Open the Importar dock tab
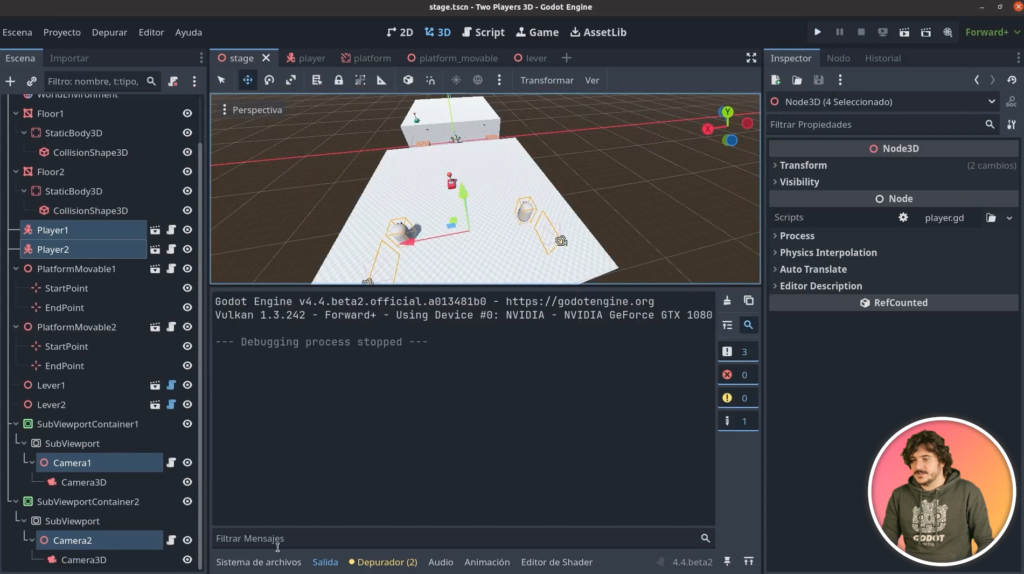The image size is (1024, 574). pyautogui.click(x=69, y=58)
